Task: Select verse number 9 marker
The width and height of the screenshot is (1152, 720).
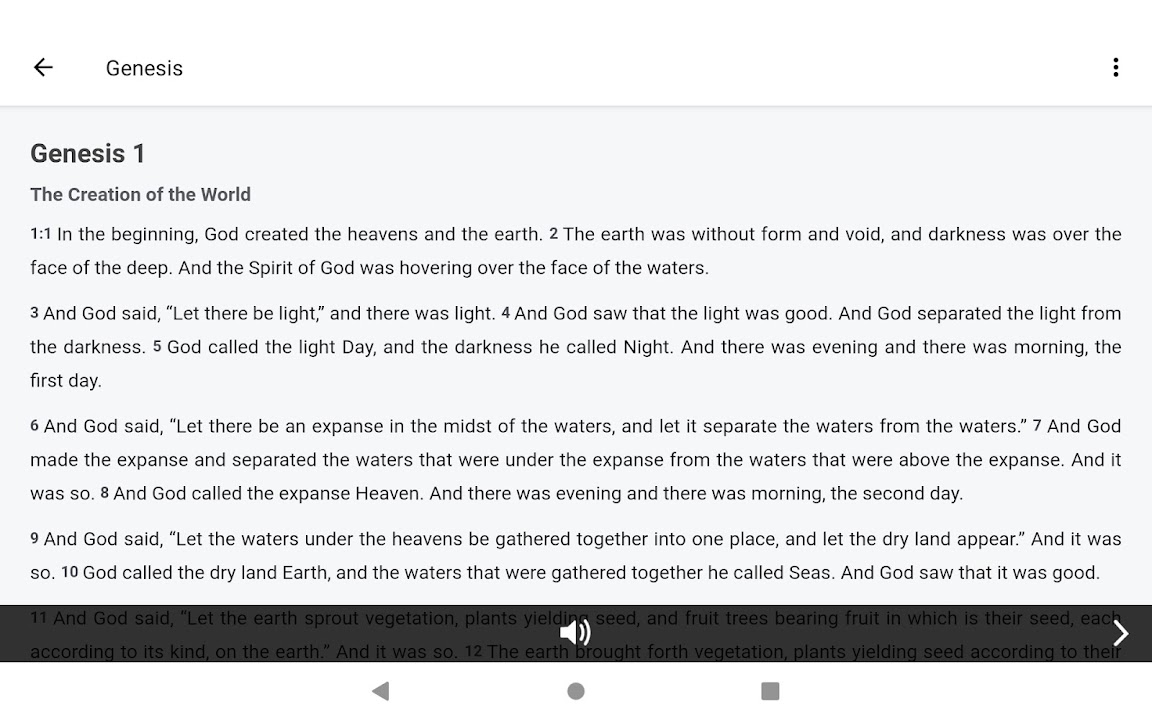Action: pyautogui.click(x=34, y=539)
